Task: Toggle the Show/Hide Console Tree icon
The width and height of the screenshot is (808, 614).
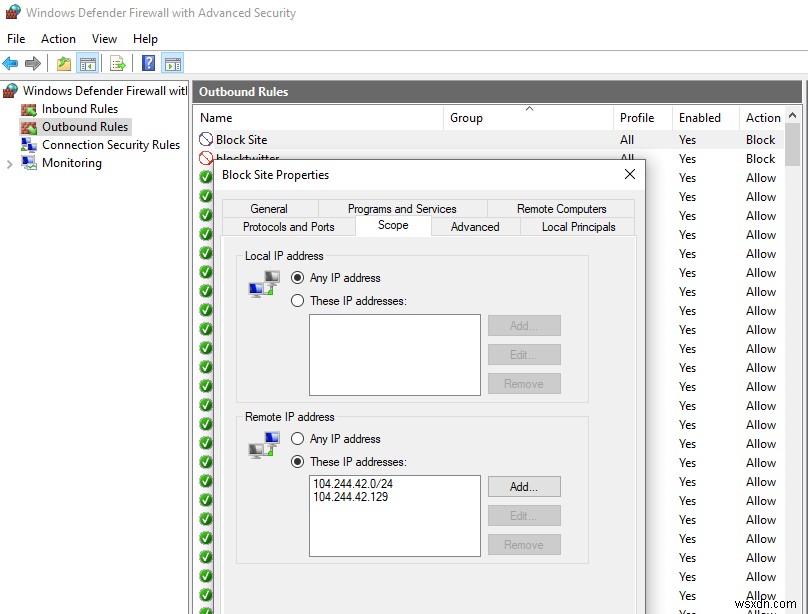Action: click(x=86, y=63)
